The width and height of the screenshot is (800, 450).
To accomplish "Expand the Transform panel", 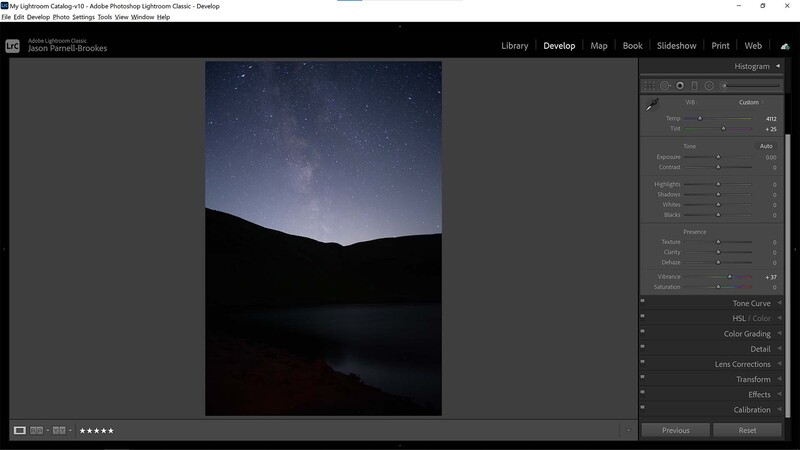I will (779, 379).
